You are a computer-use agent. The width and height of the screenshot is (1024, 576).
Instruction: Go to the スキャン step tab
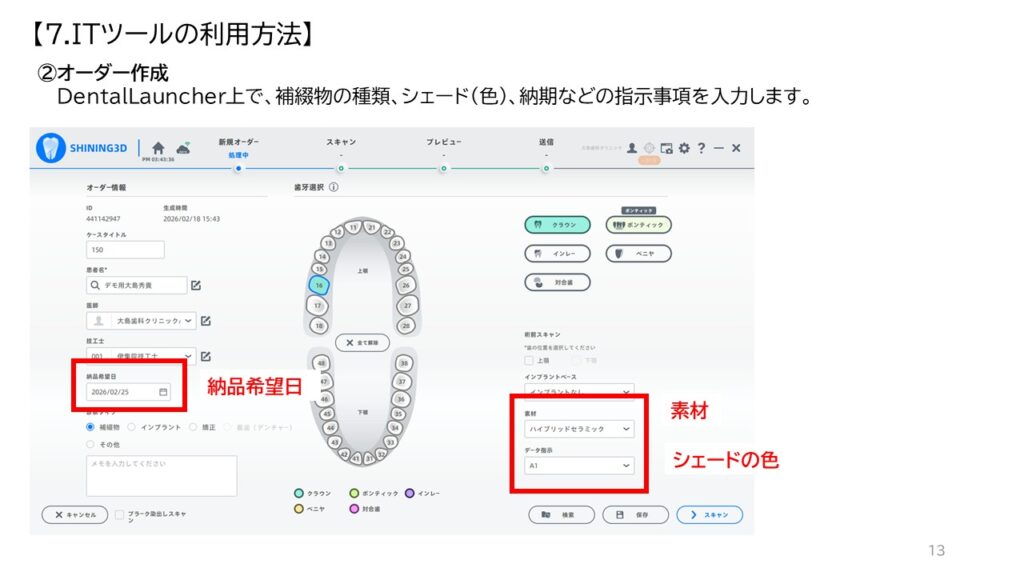(x=341, y=142)
